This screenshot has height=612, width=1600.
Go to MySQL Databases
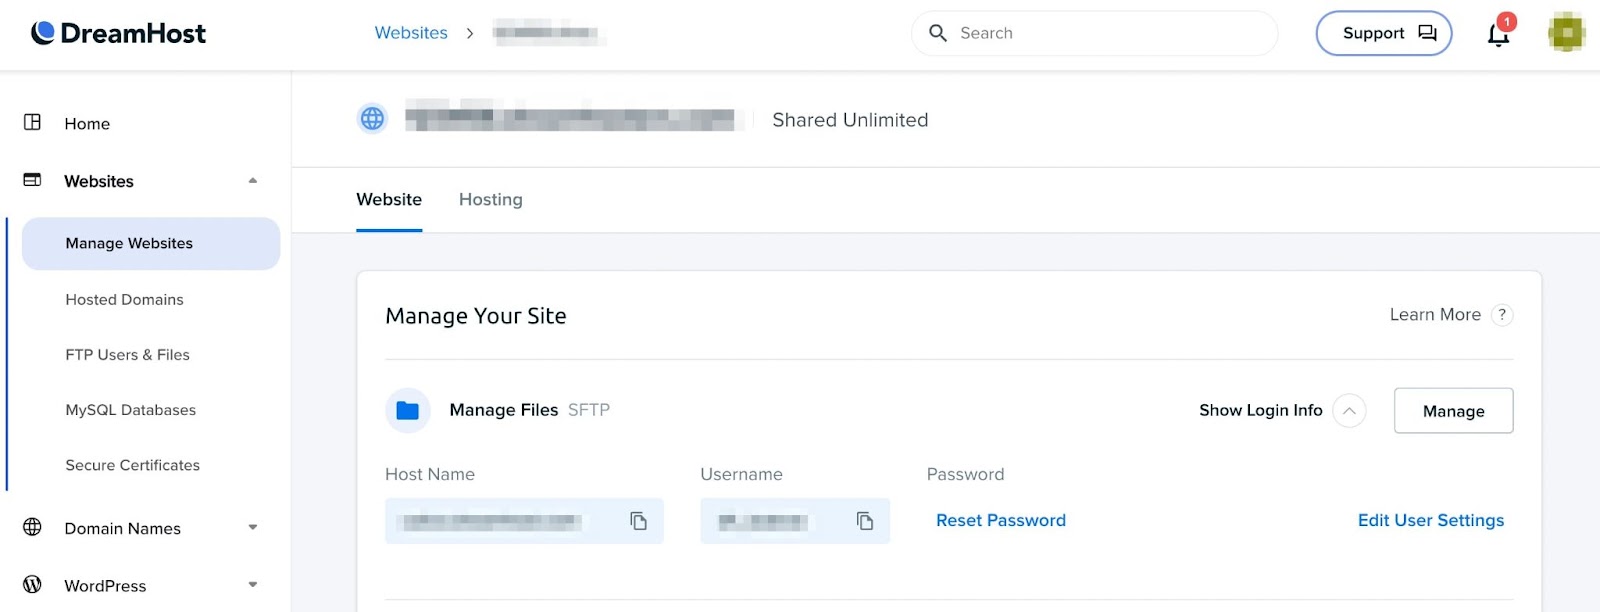[130, 410]
